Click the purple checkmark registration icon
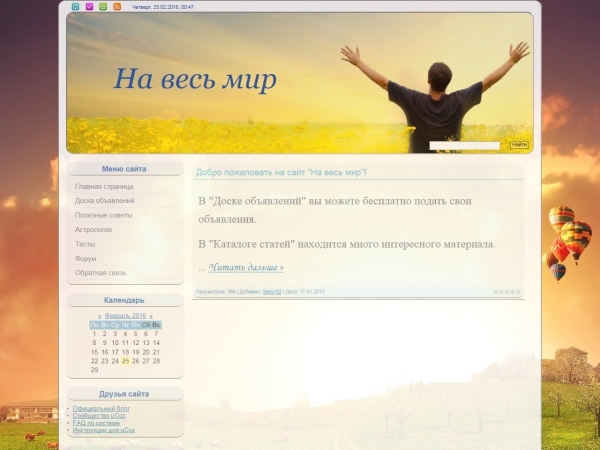Screen dimensions: 600x450 click(x=89, y=7)
